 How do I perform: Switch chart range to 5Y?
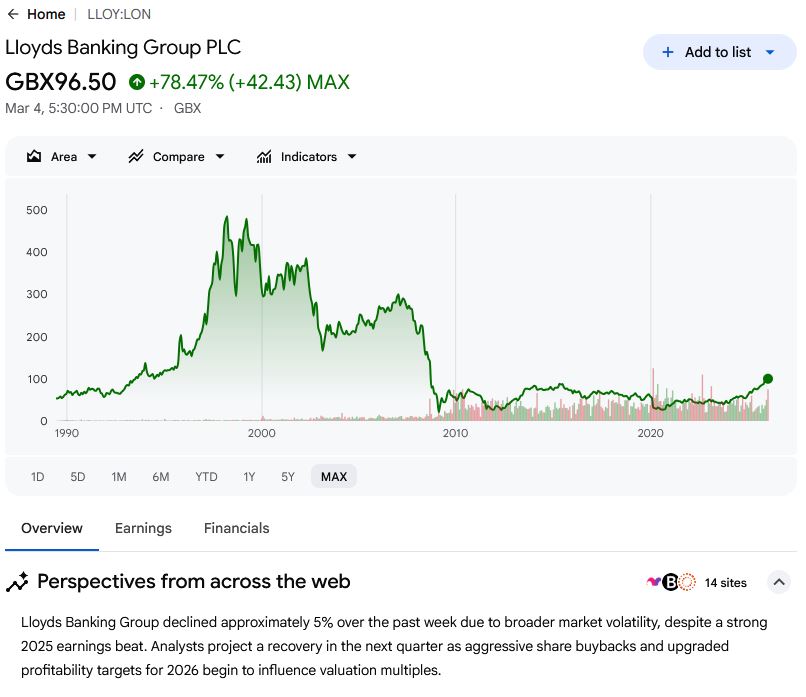point(288,477)
